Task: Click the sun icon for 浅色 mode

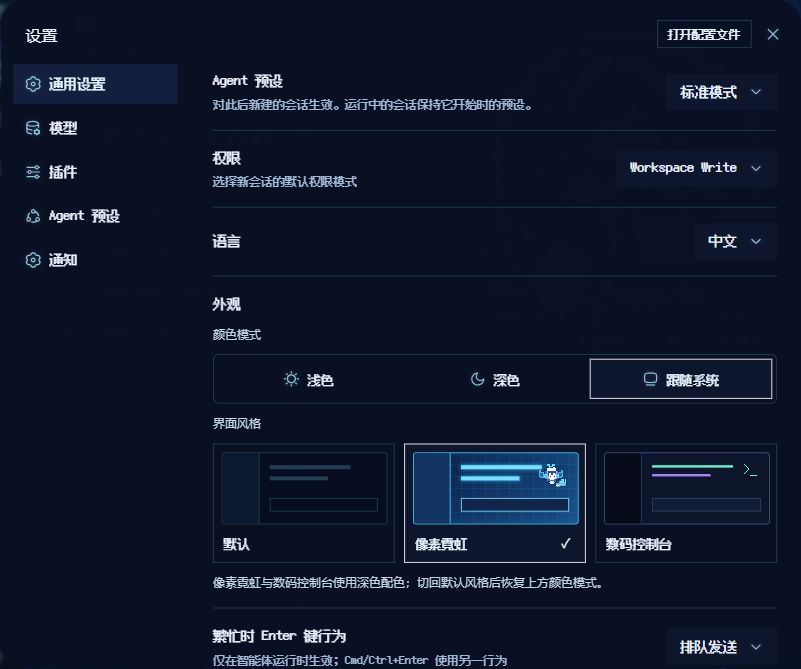Action: point(291,379)
